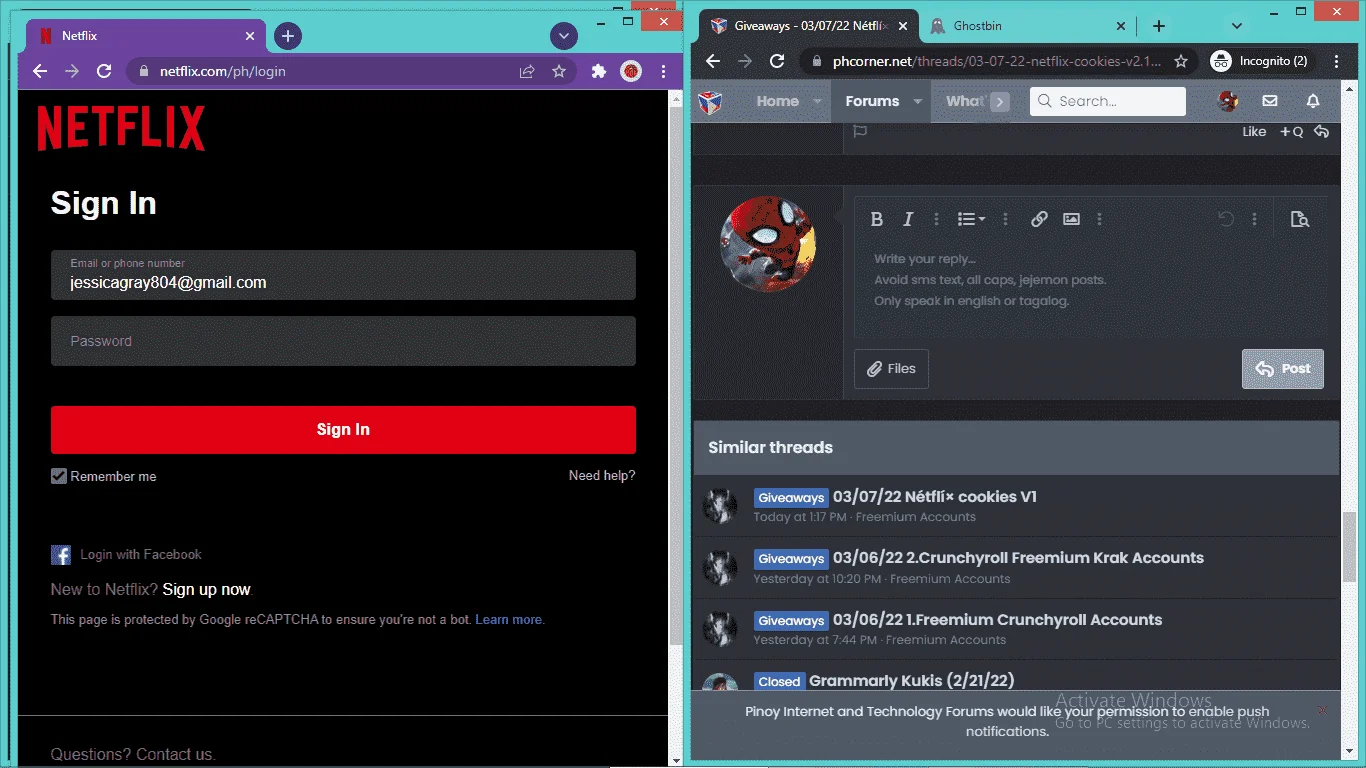Insert an image in the reply editor
Image resolution: width=1366 pixels, height=768 pixels.
[1071, 219]
